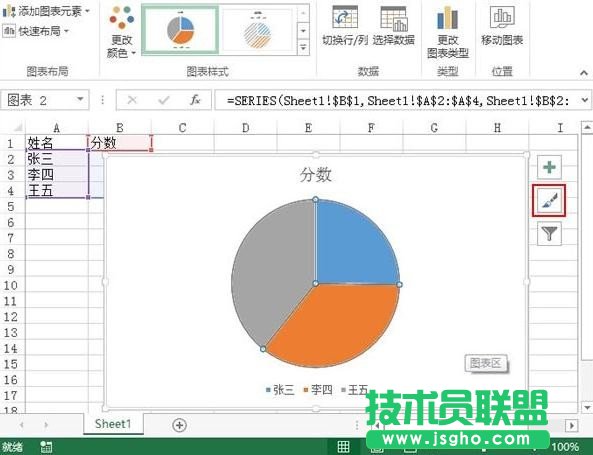The width and height of the screenshot is (593, 455).
Task: Click the formula confirm checkmark button
Action: click(x=164, y=100)
